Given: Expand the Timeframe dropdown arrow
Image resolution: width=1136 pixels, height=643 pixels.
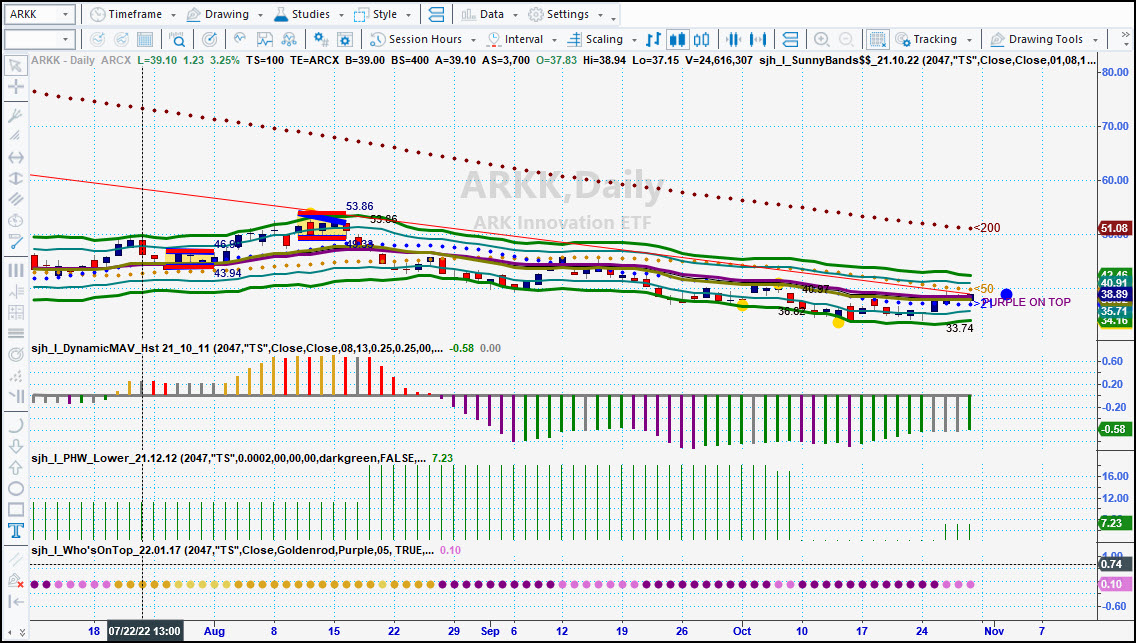Looking at the screenshot, I should click(172, 15).
